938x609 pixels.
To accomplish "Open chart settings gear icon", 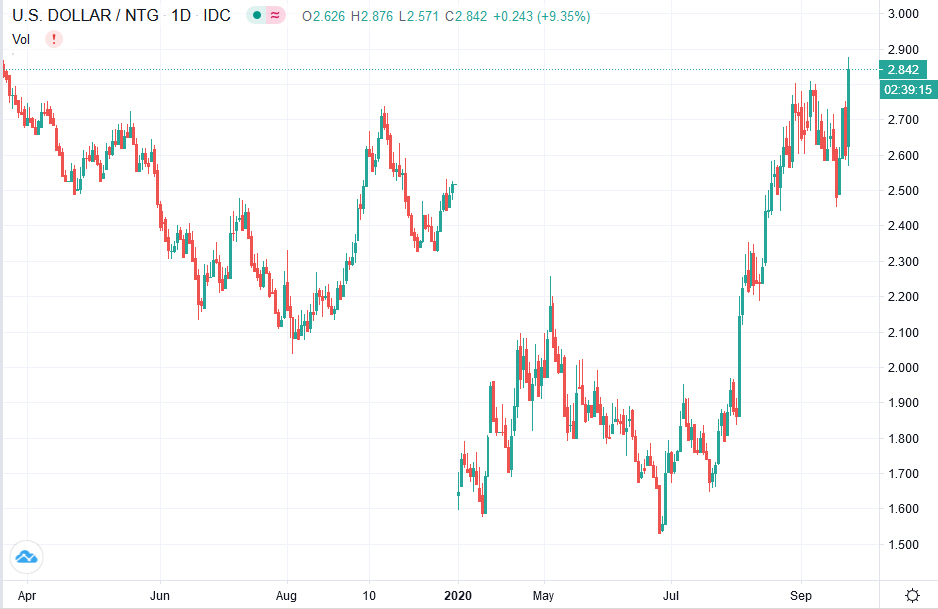I will click(912, 595).
